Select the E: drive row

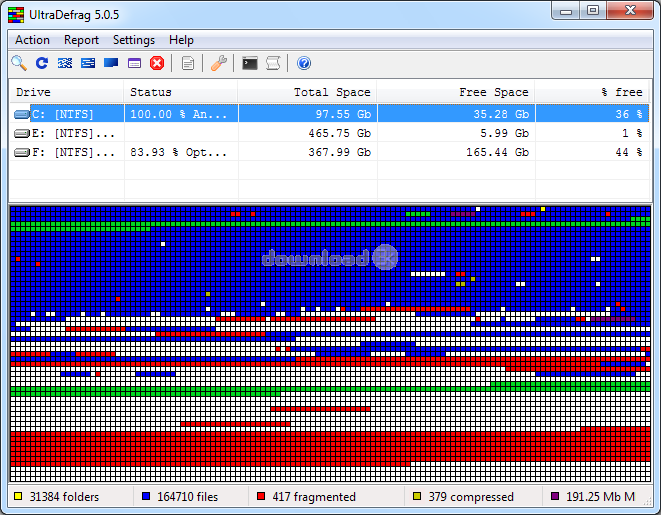[x=58, y=133]
